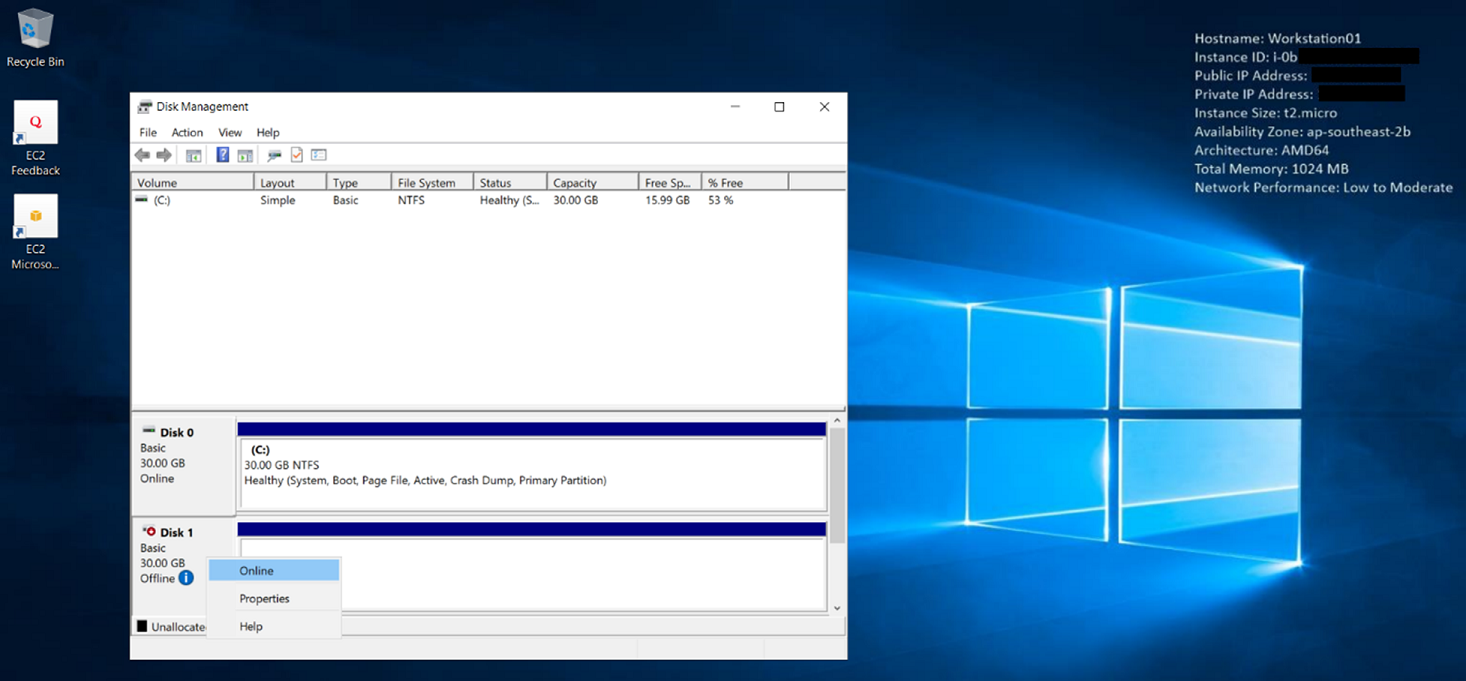Select the (C:) volume row name

pyautogui.click(x=161, y=200)
